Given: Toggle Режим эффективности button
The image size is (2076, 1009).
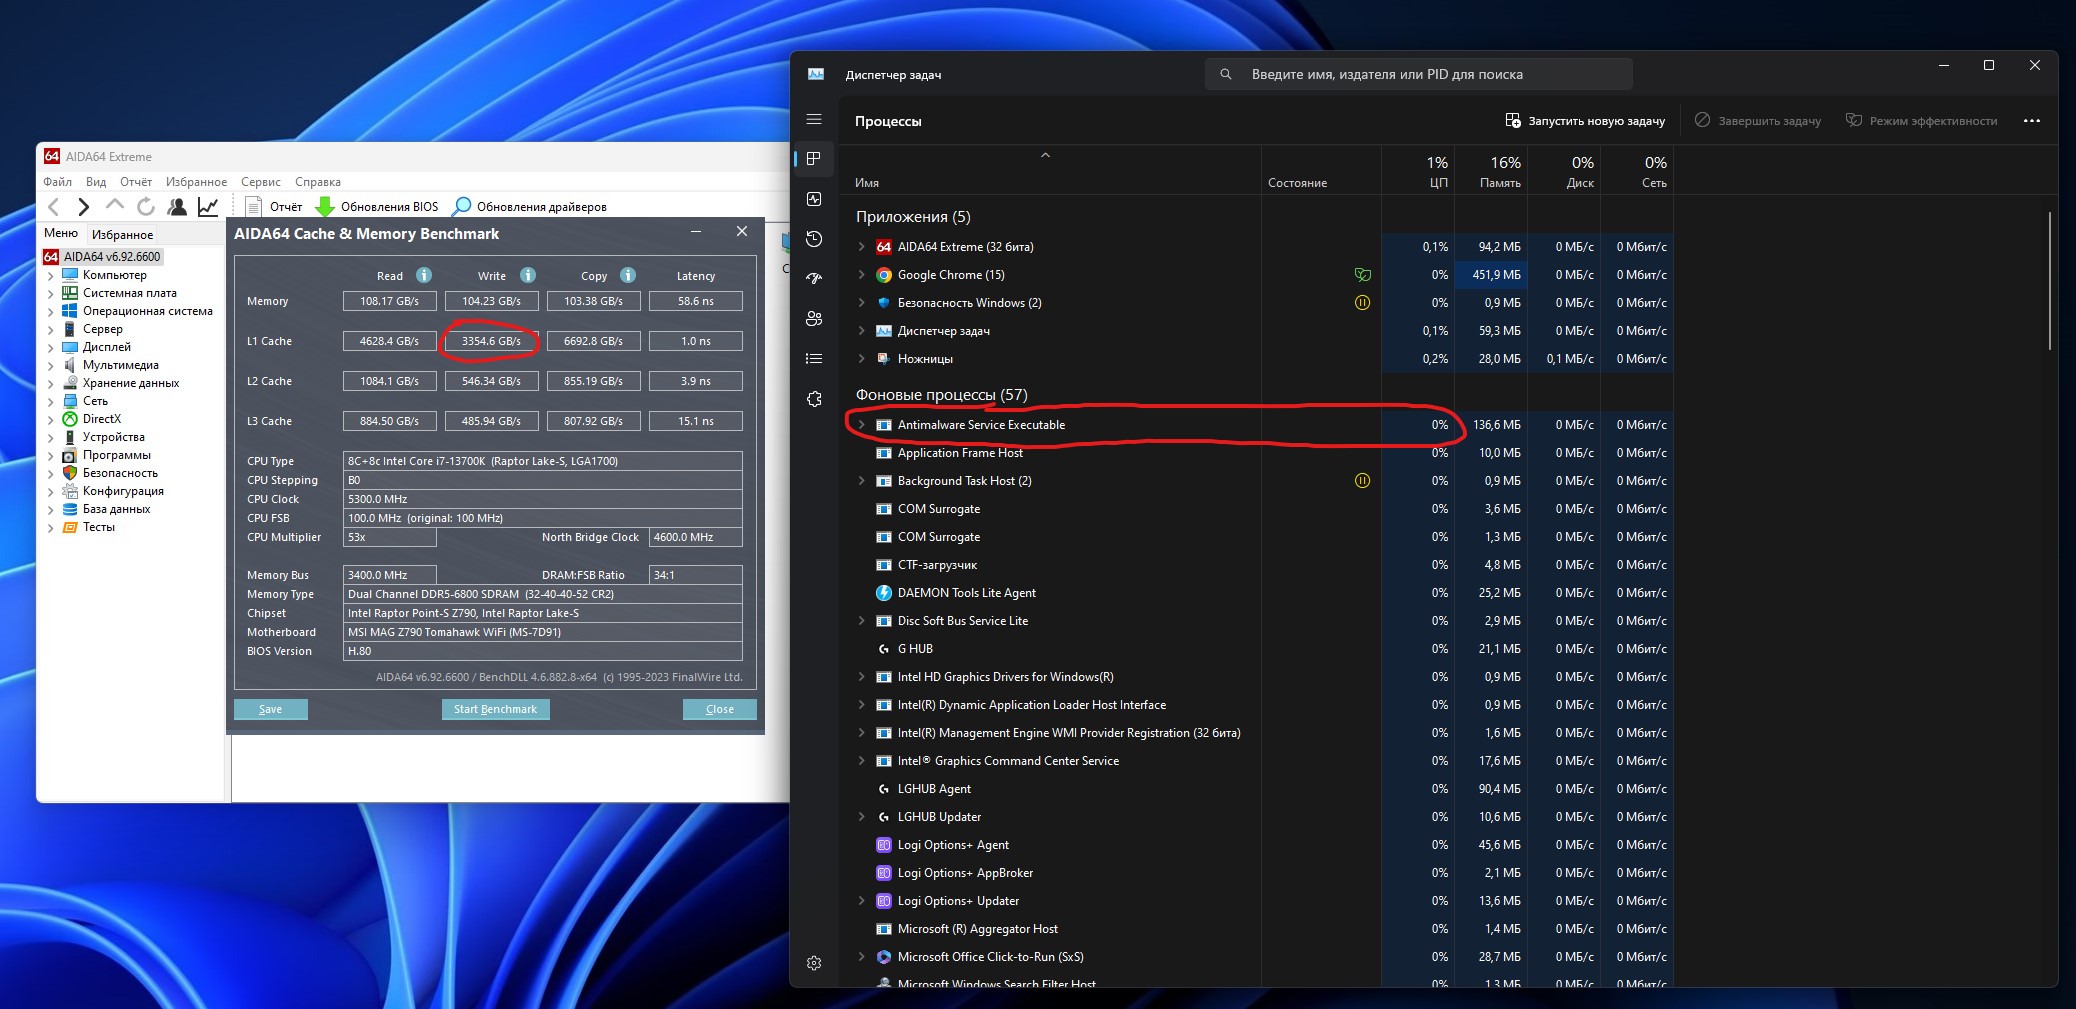Looking at the screenshot, I should (1921, 121).
